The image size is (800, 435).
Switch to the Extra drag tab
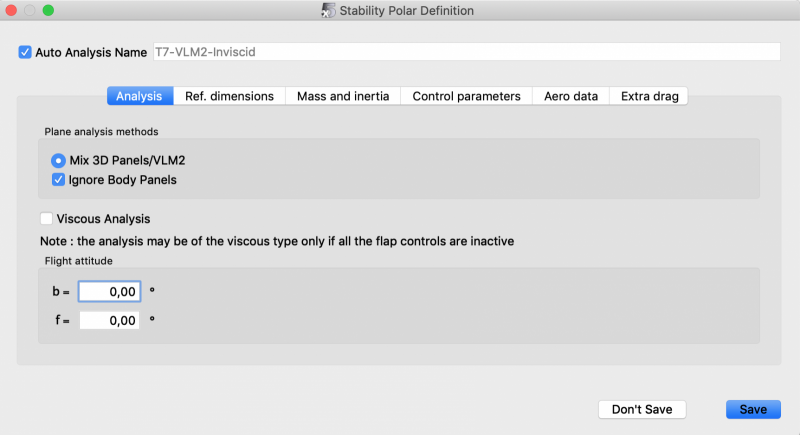coord(649,96)
